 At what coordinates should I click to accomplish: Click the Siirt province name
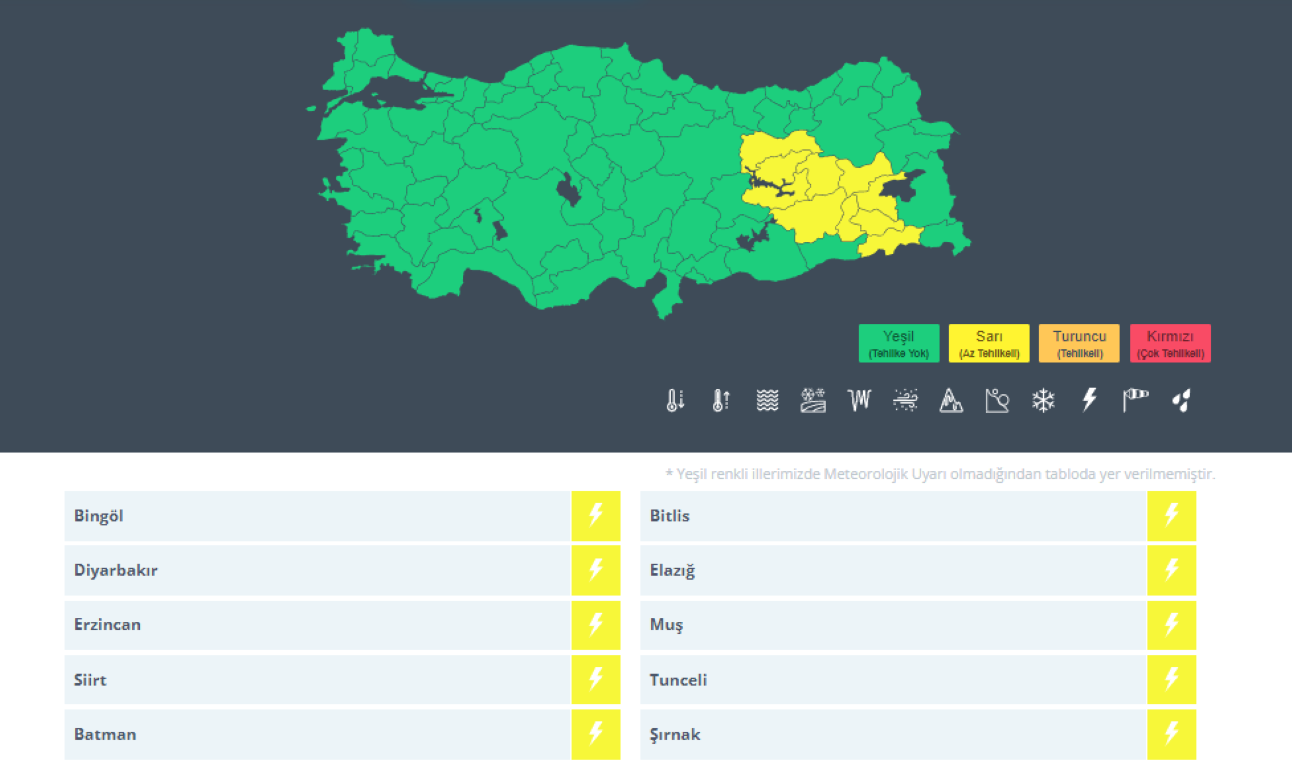(x=90, y=680)
